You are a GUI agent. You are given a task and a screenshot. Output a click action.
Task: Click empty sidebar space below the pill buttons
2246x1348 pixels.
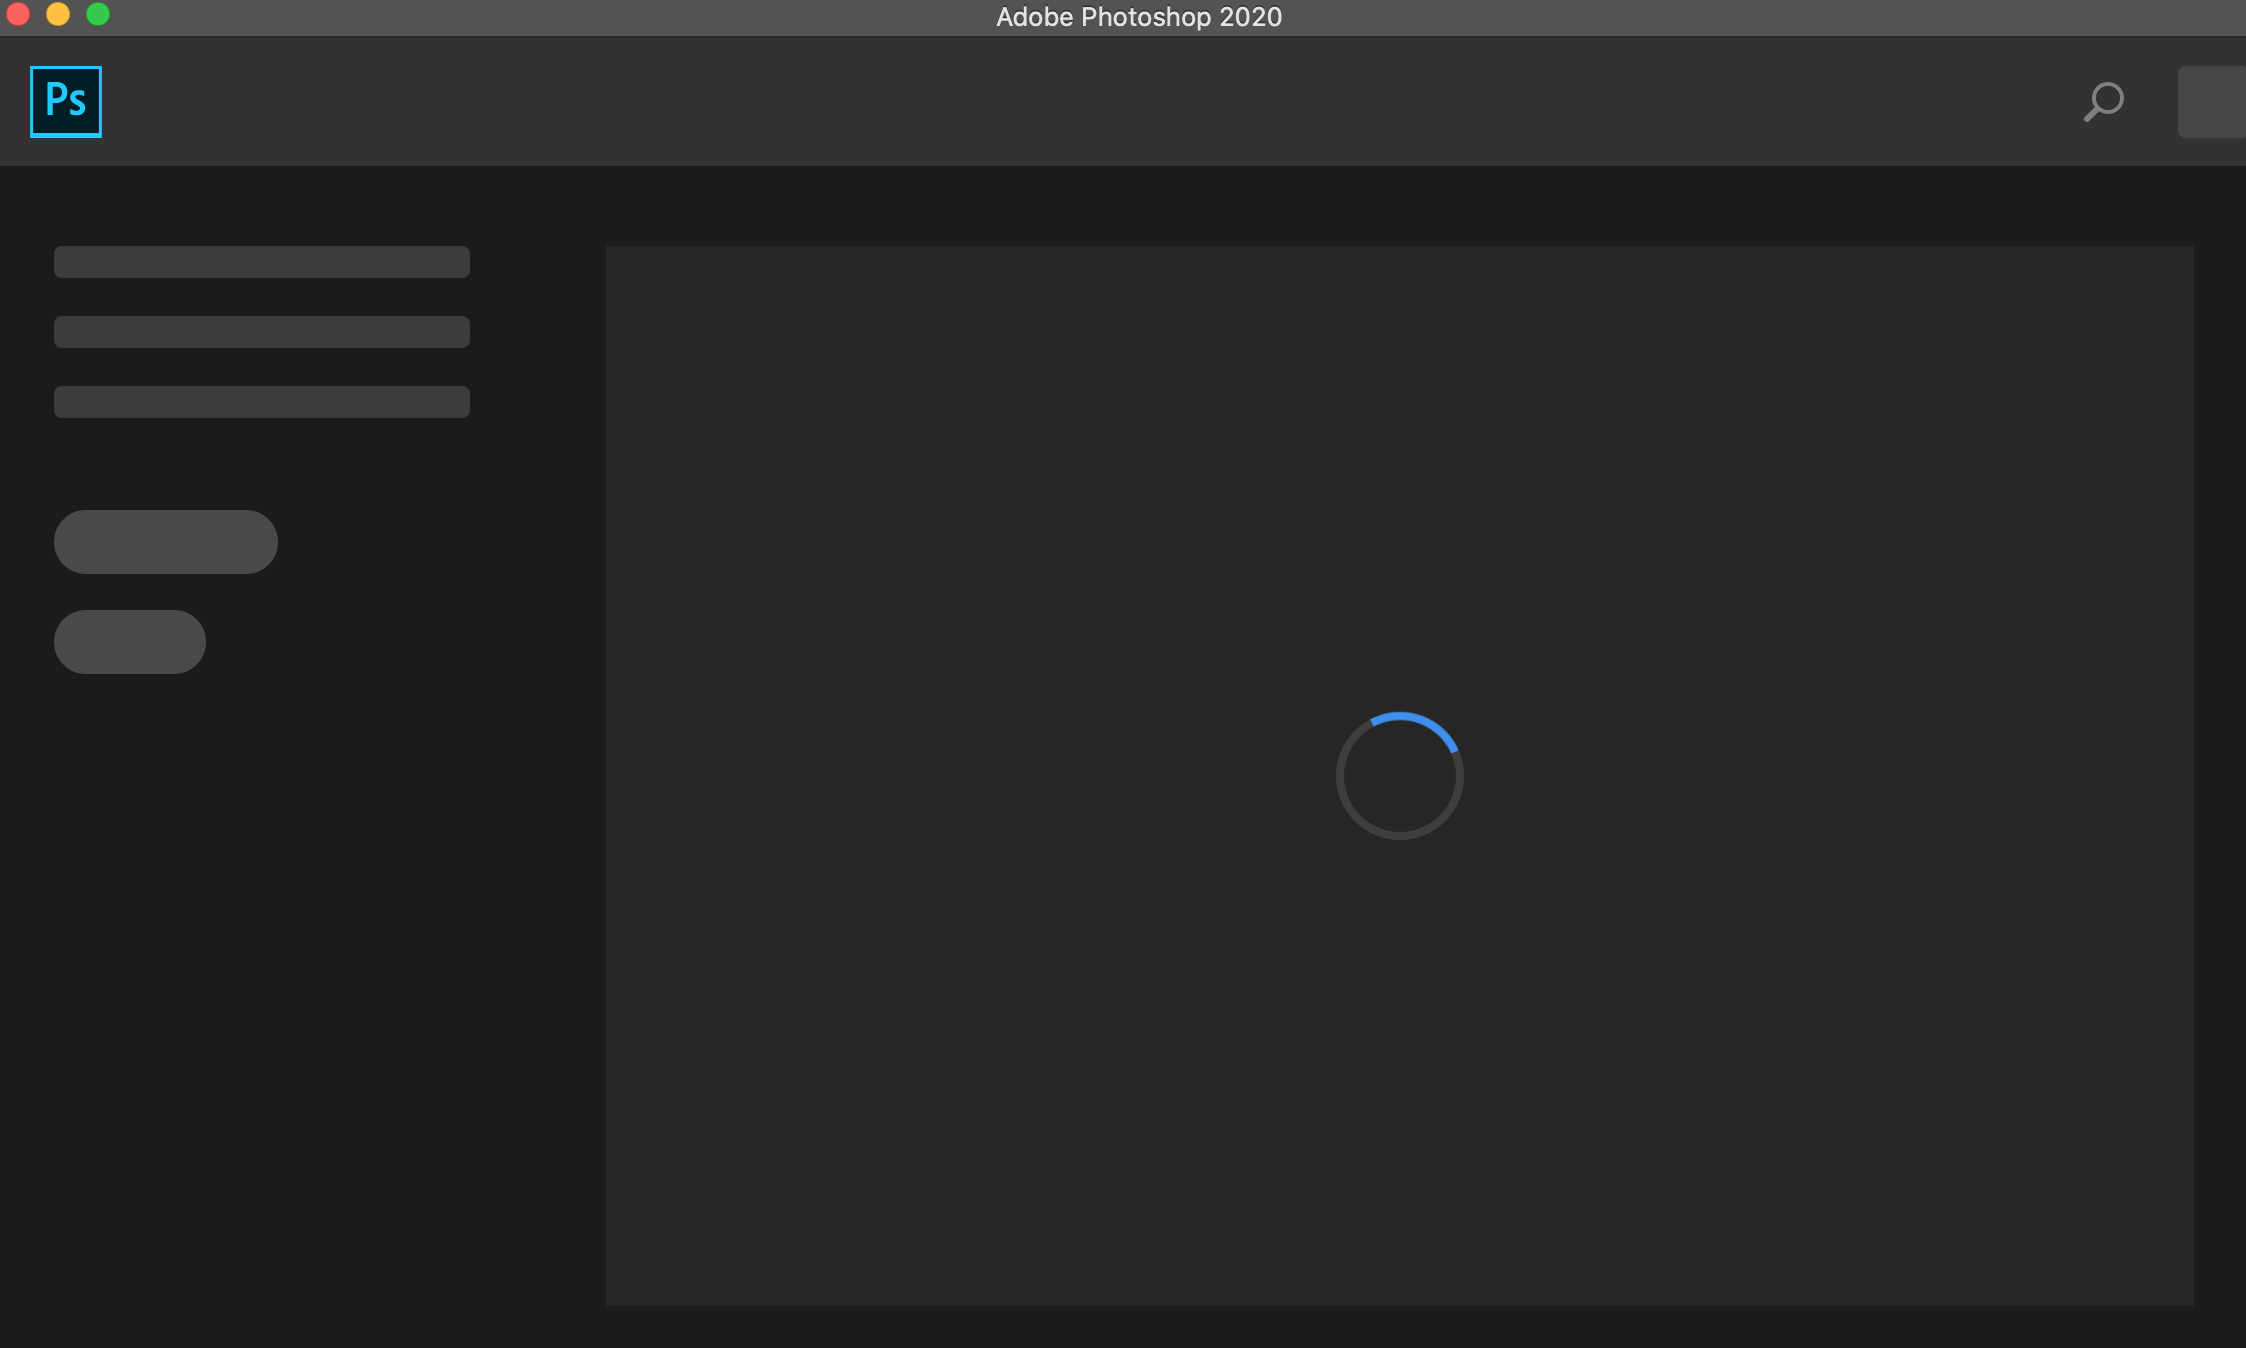[x=260, y=950]
